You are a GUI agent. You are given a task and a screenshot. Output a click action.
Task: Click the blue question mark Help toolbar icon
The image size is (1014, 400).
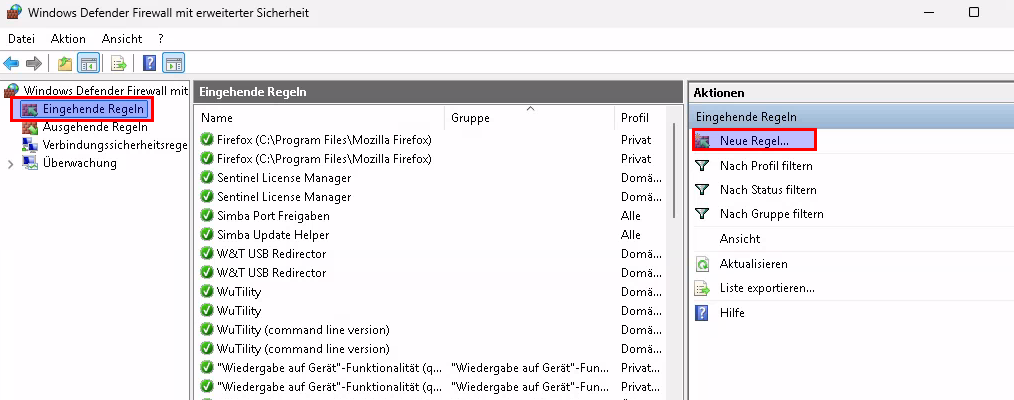coord(150,63)
